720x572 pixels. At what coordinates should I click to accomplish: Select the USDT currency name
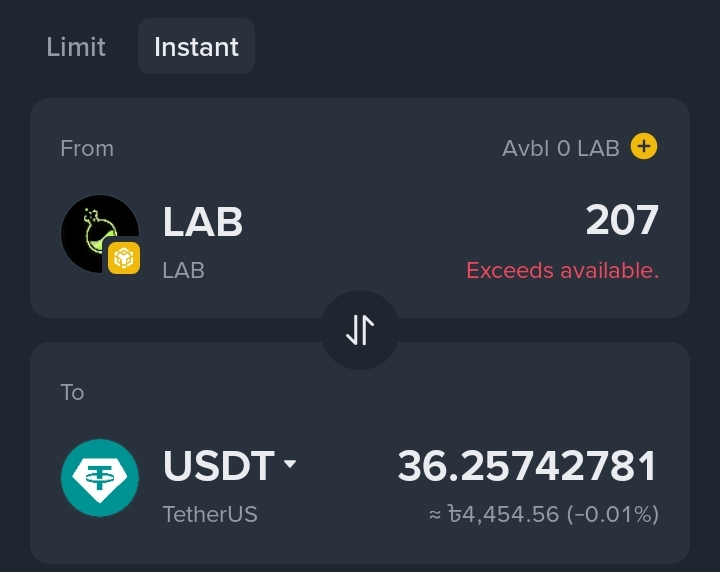pyautogui.click(x=218, y=466)
